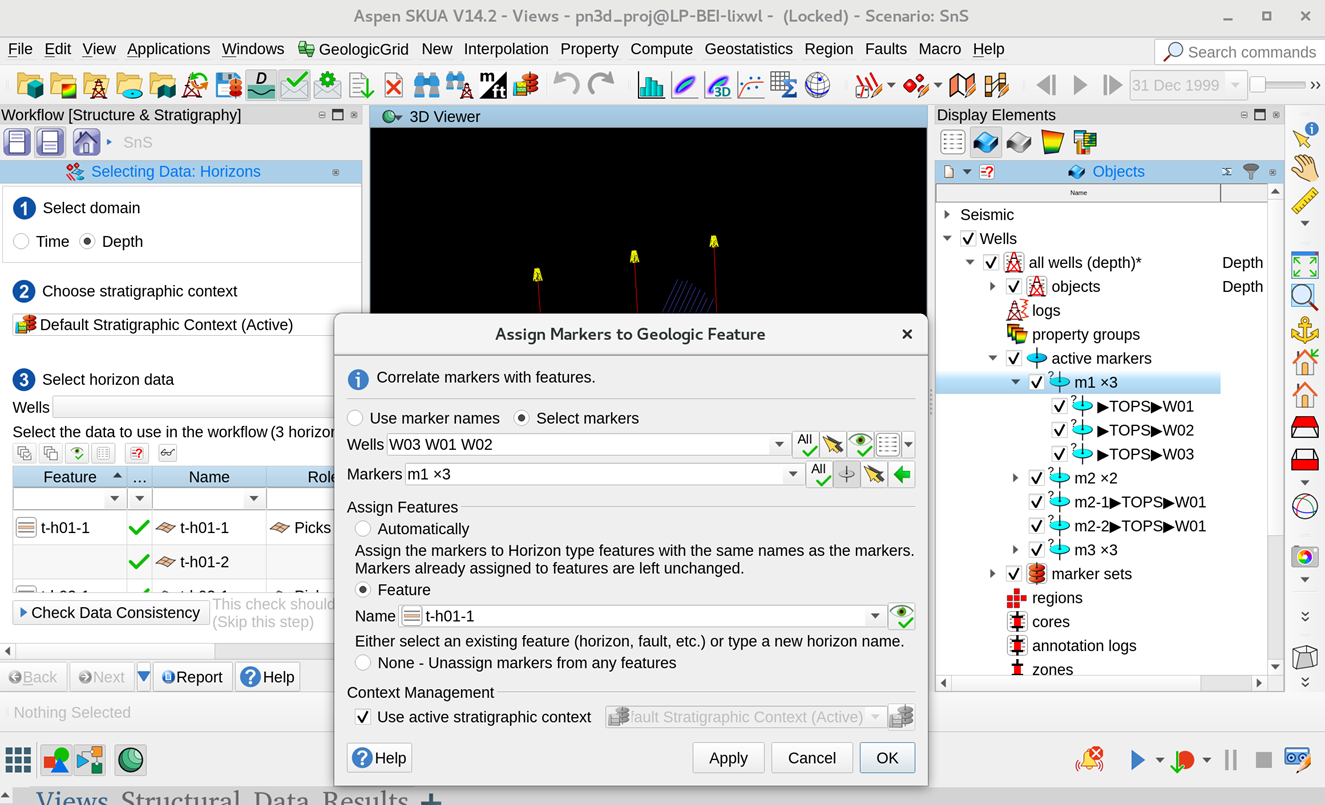Click the binoculars search icon in toolbar
The height and width of the screenshot is (805, 1325).
(426, 86)
